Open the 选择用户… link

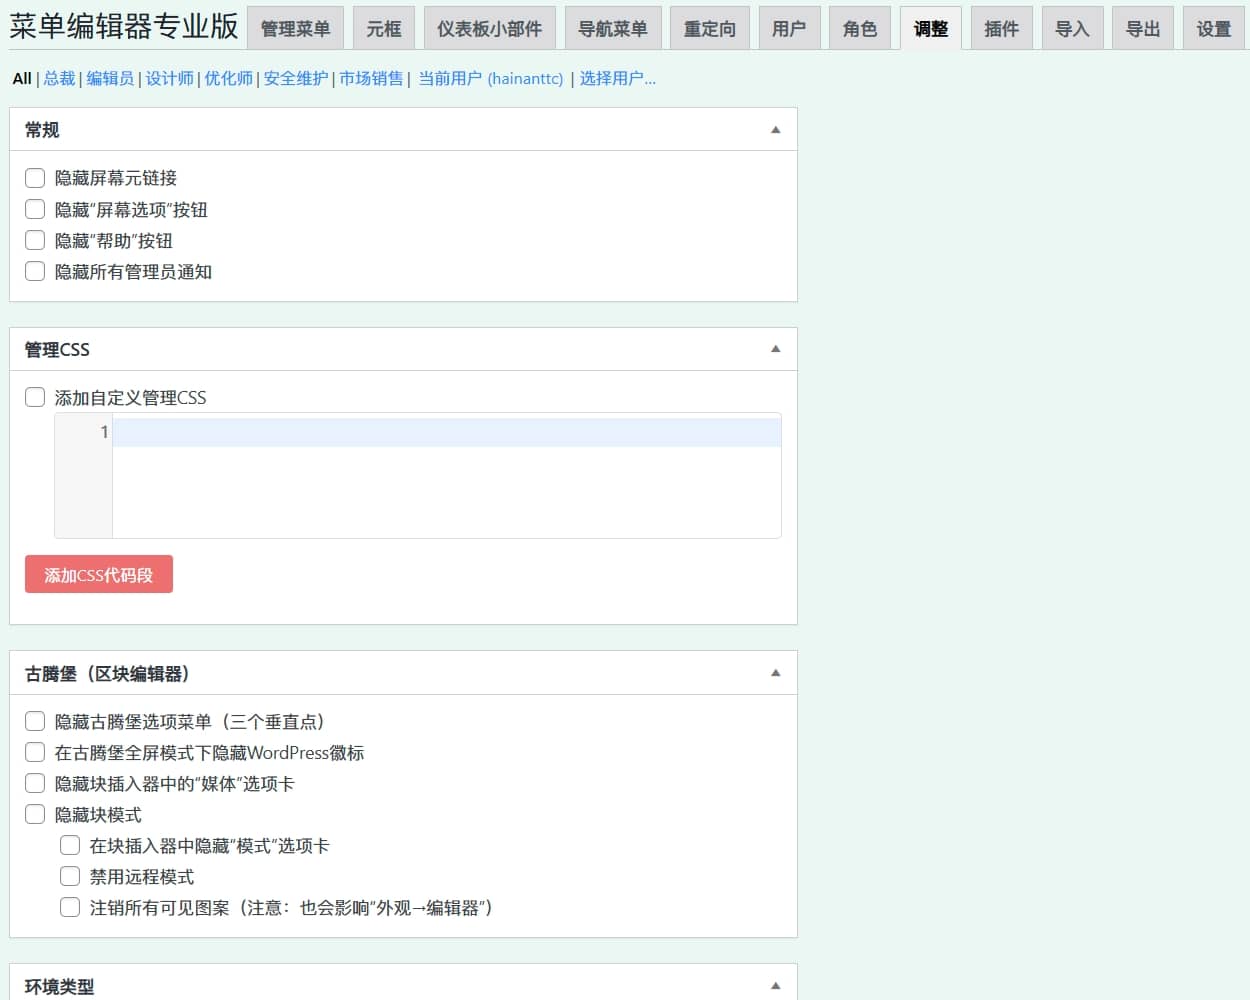(x=617, y=78)
